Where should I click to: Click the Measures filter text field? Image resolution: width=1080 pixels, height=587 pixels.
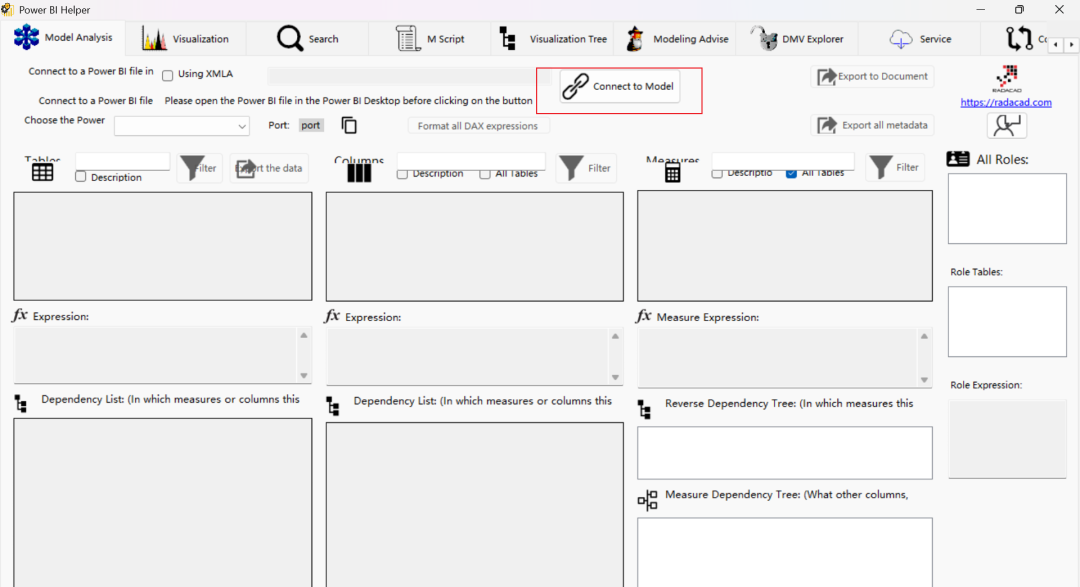[783, 161]
